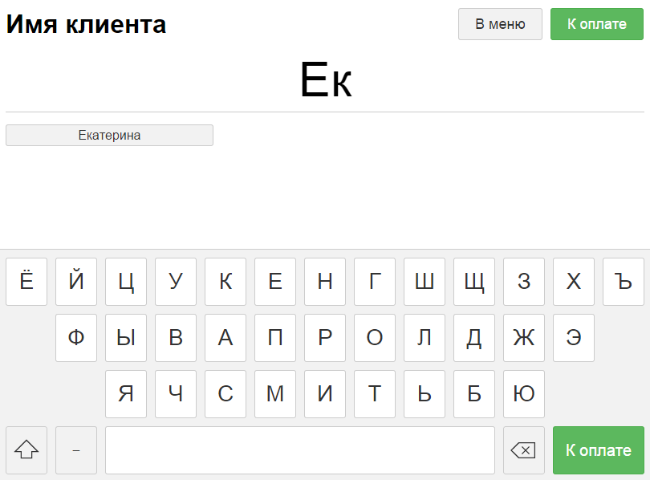Tap the Б key

pyautogui.click(x=474, y=393)
